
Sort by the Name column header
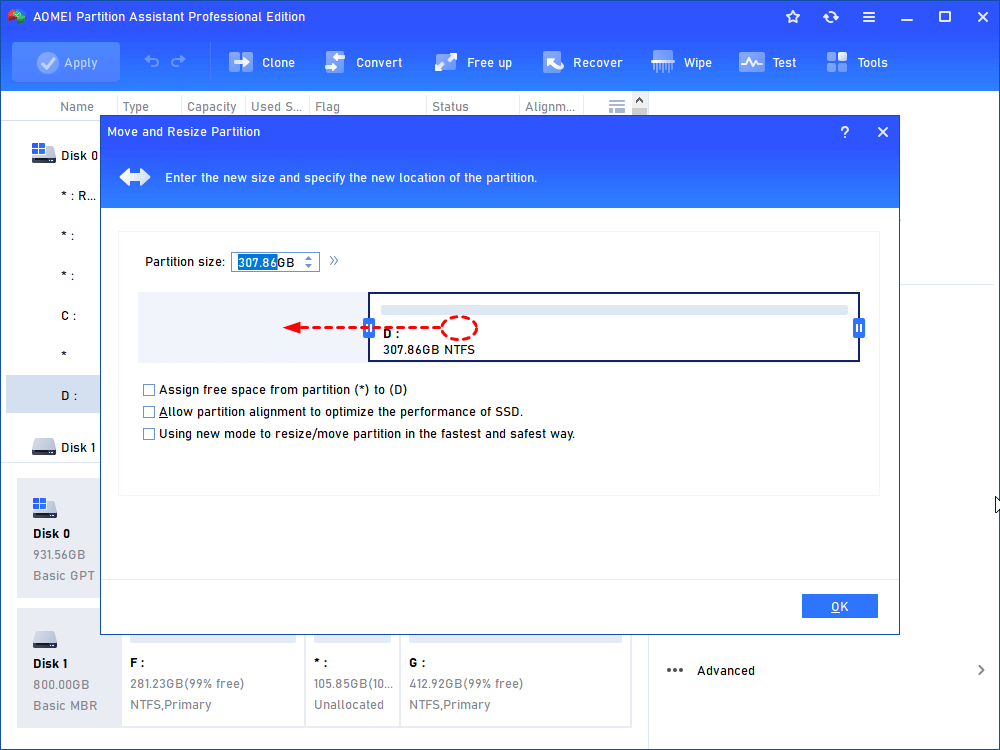pyautogui.click(x=77, y=107)
